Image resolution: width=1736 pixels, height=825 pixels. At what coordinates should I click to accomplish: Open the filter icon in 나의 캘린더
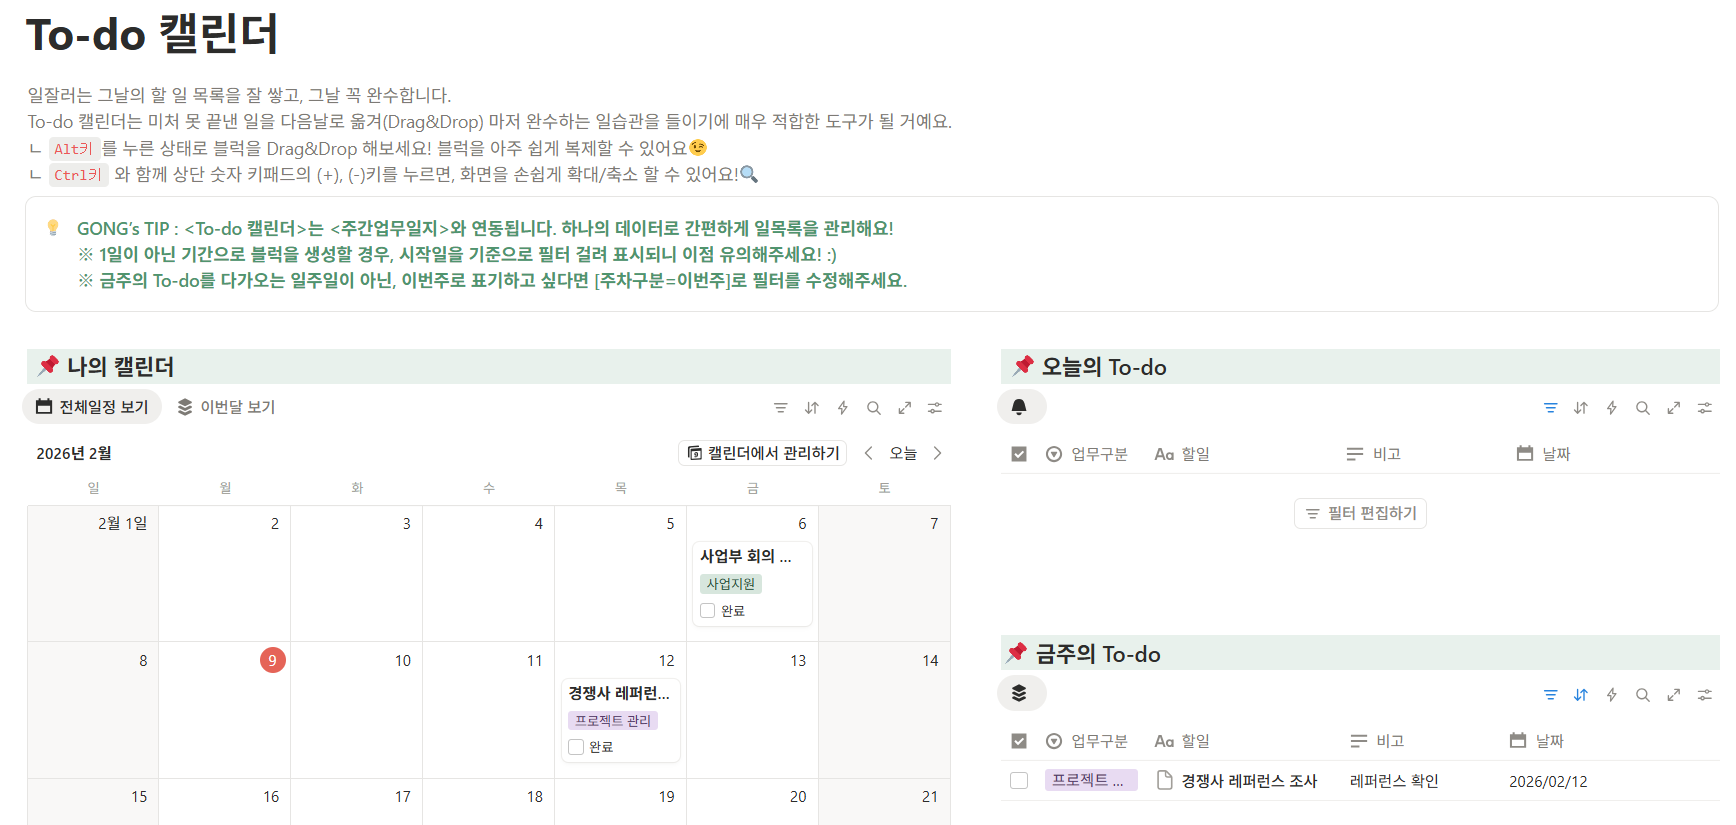click(781, 407)
